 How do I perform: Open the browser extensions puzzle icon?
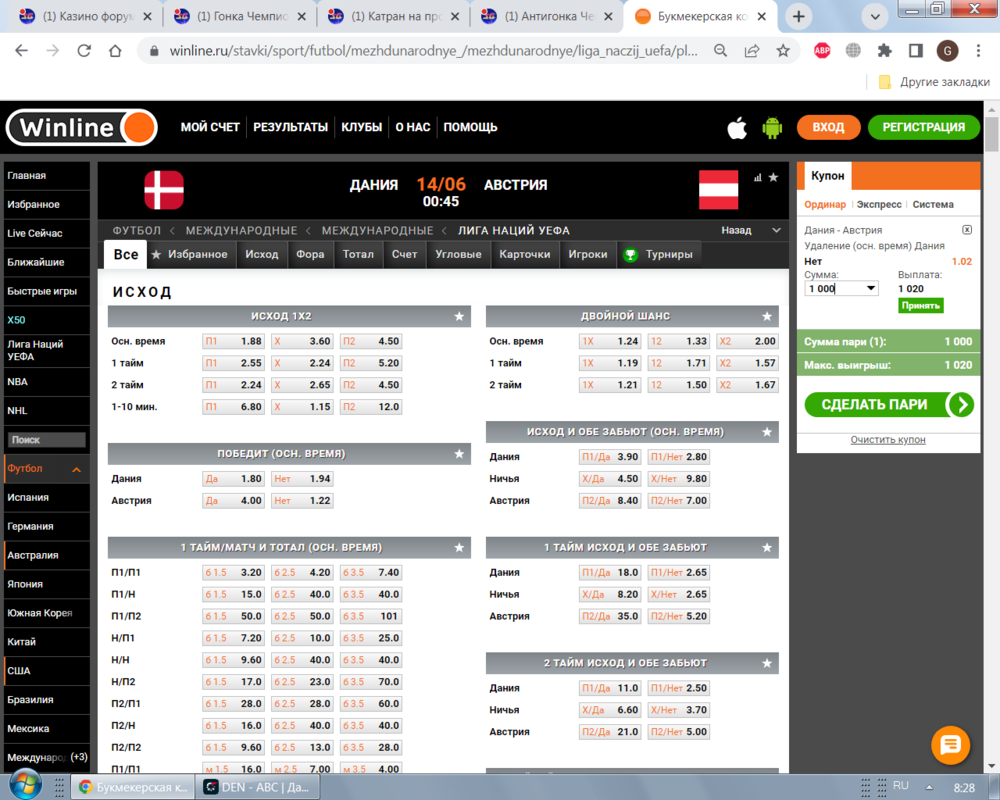click(x=884, y=50)
